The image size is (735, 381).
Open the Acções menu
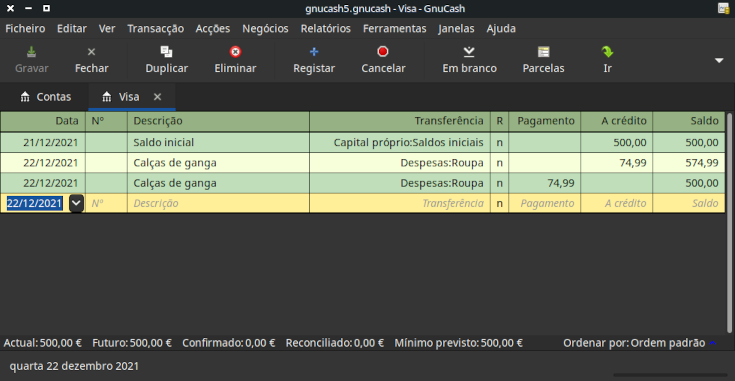(x=213, y=29)
